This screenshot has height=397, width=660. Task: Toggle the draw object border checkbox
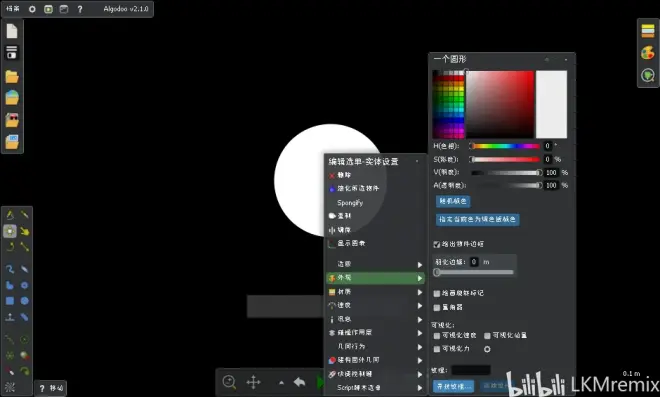coord(436,244)
